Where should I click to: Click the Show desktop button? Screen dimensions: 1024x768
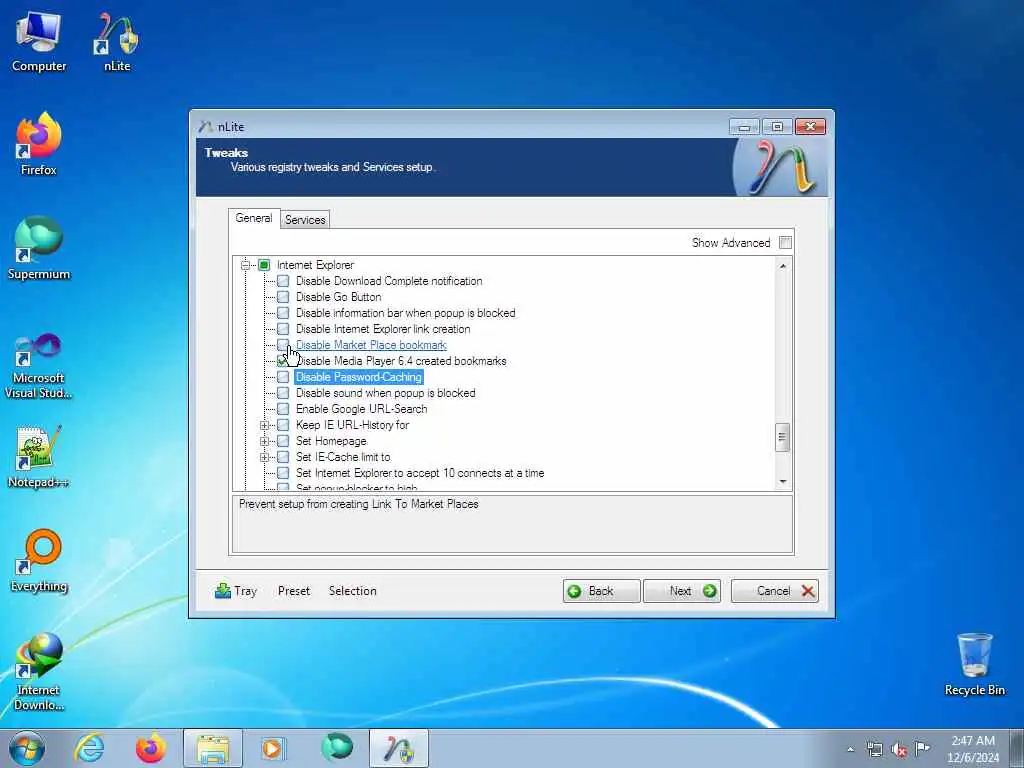coord(1017,748)
